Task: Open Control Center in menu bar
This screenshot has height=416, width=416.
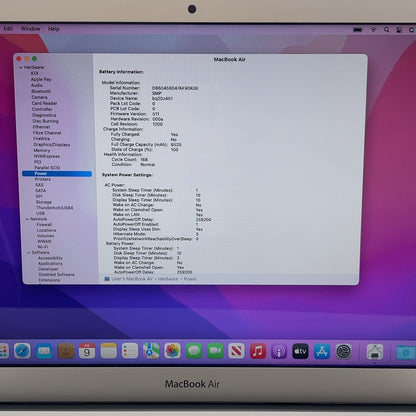Action: 399,30
